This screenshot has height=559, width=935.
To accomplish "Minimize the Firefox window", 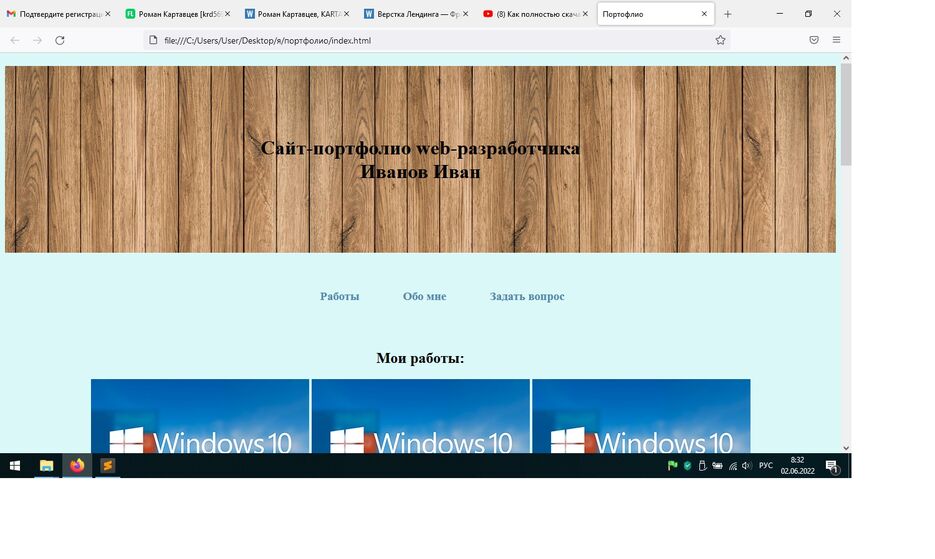I will pos(779,14).
